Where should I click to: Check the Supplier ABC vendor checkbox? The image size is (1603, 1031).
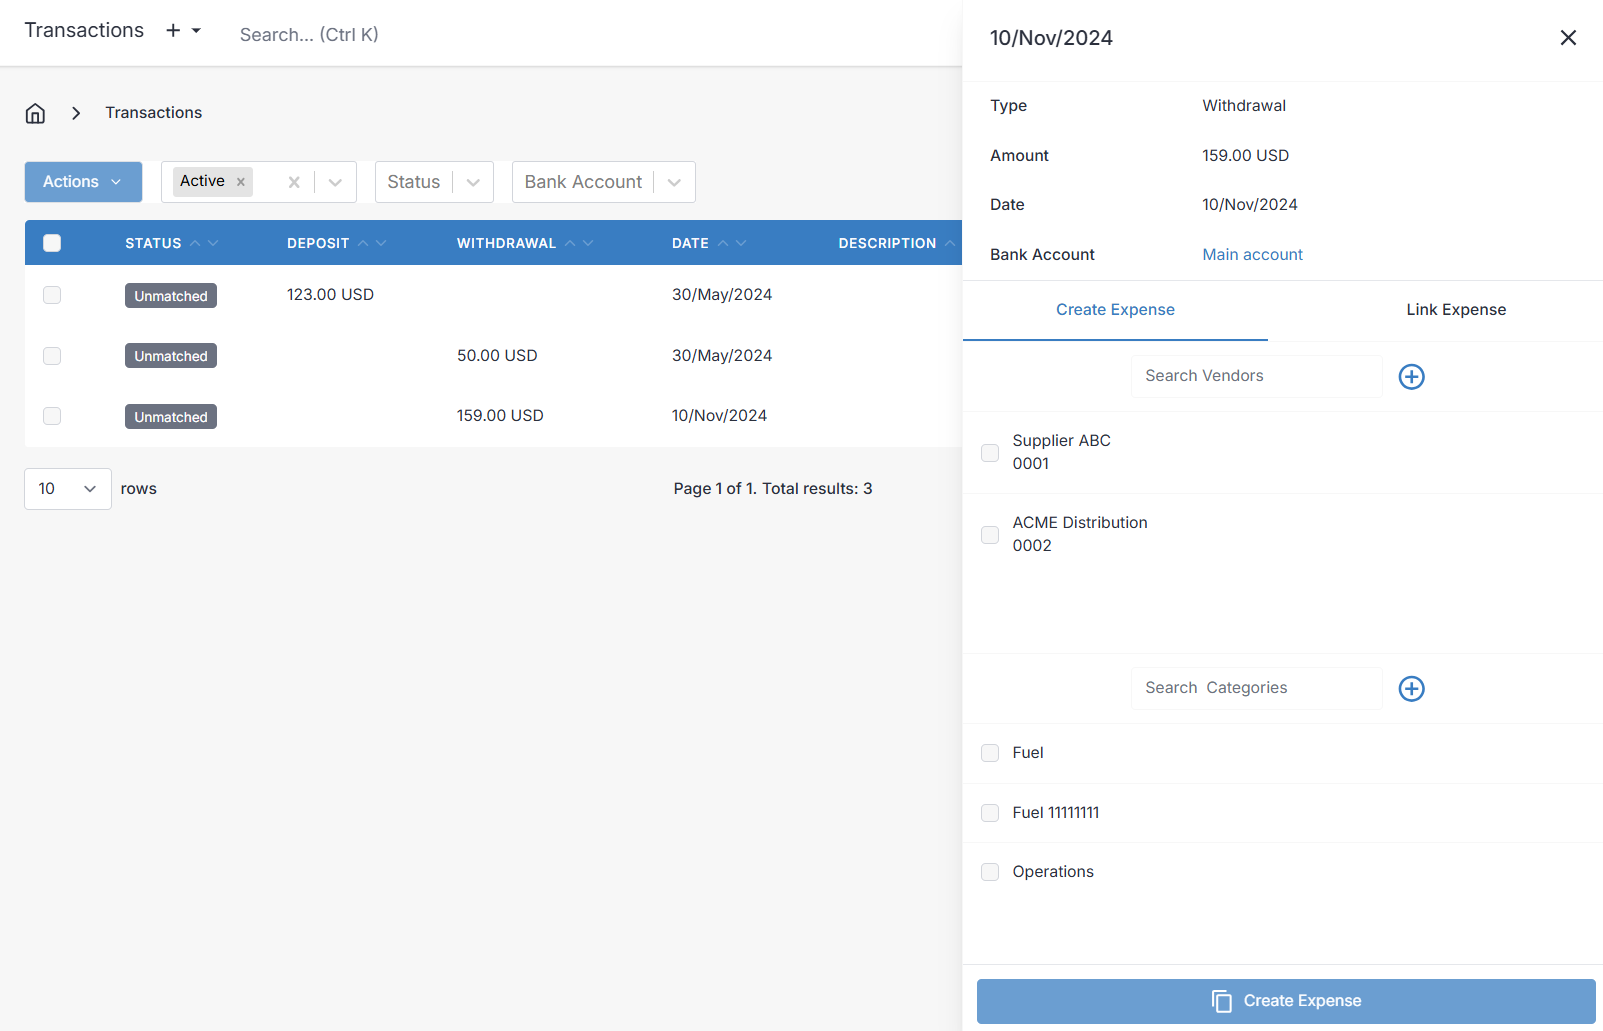click(990, 453)
